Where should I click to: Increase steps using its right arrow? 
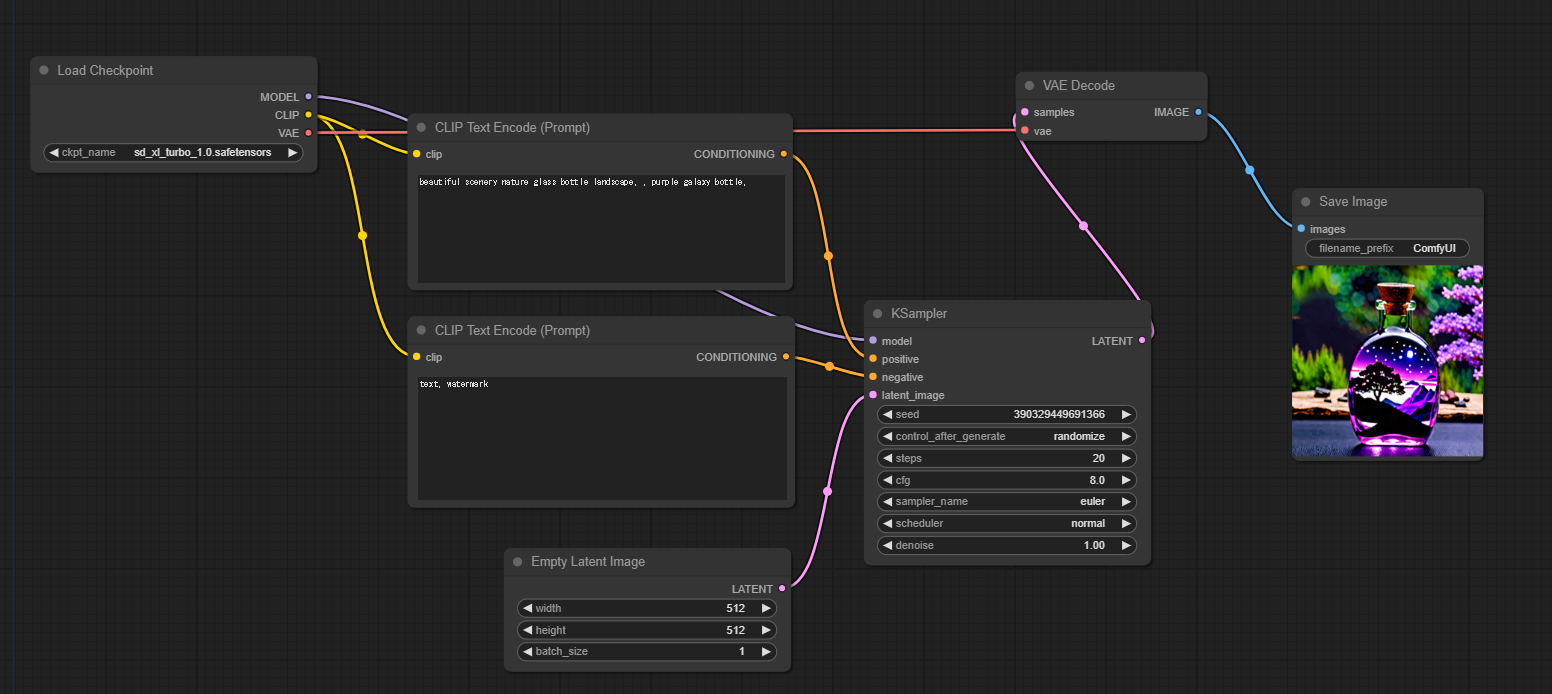pos(1126,459)
